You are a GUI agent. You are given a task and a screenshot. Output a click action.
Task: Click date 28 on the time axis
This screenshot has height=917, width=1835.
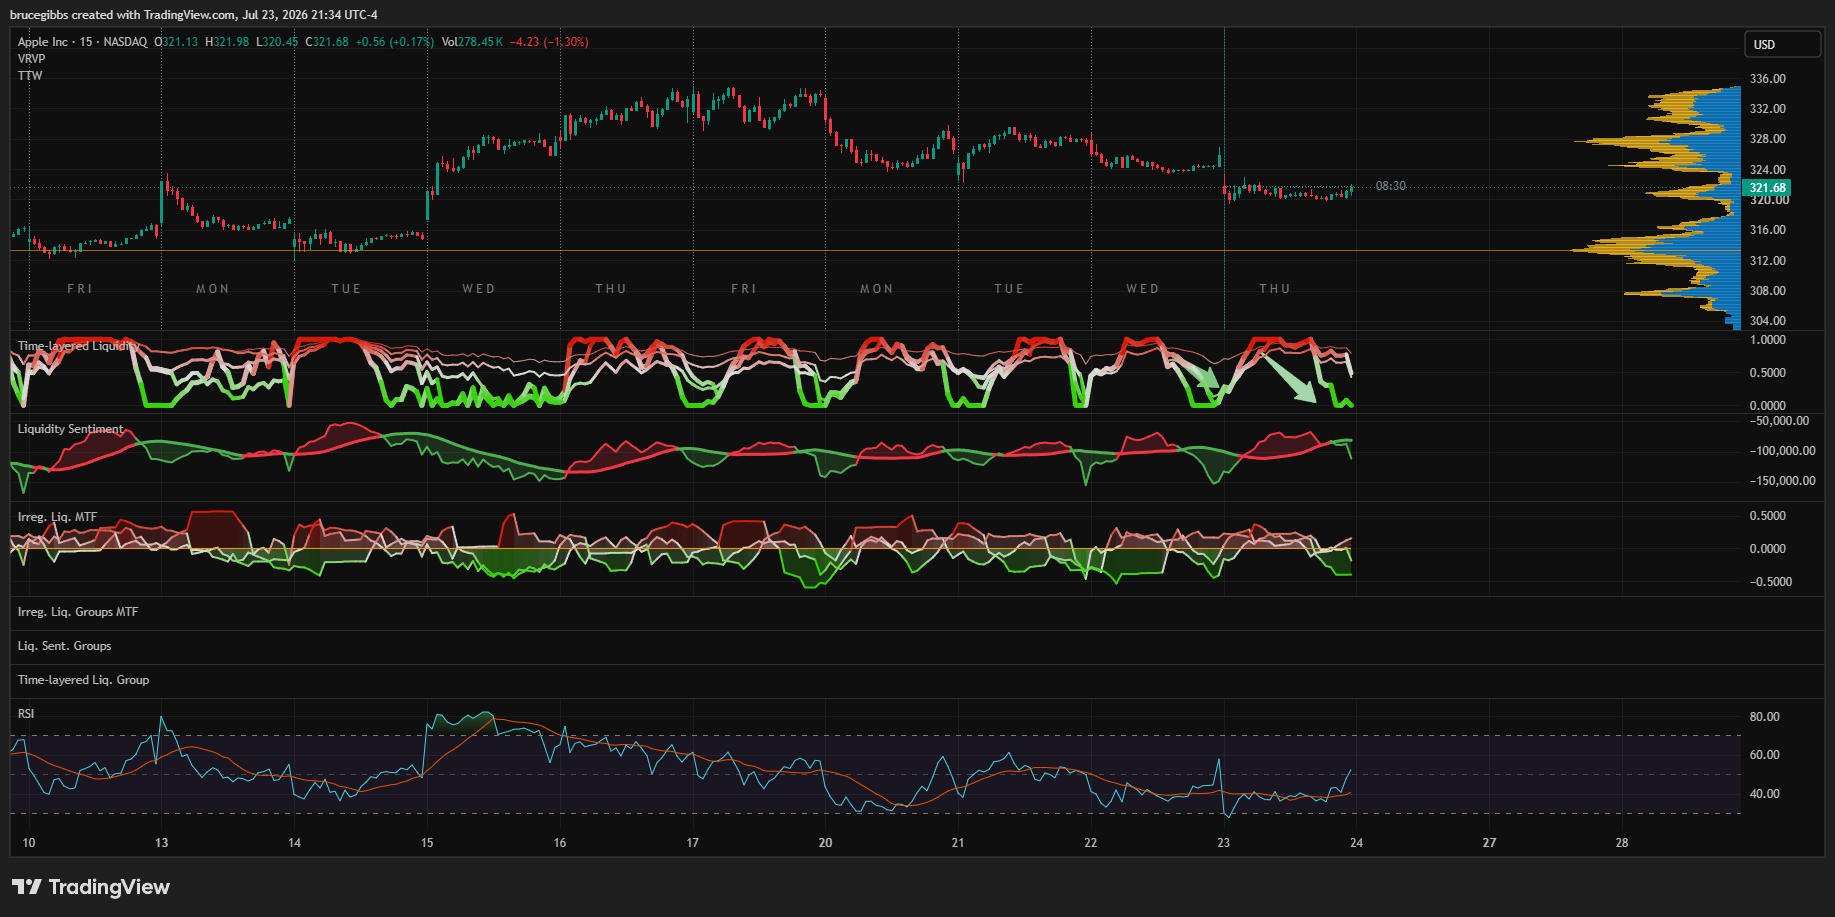[1622, 843]
